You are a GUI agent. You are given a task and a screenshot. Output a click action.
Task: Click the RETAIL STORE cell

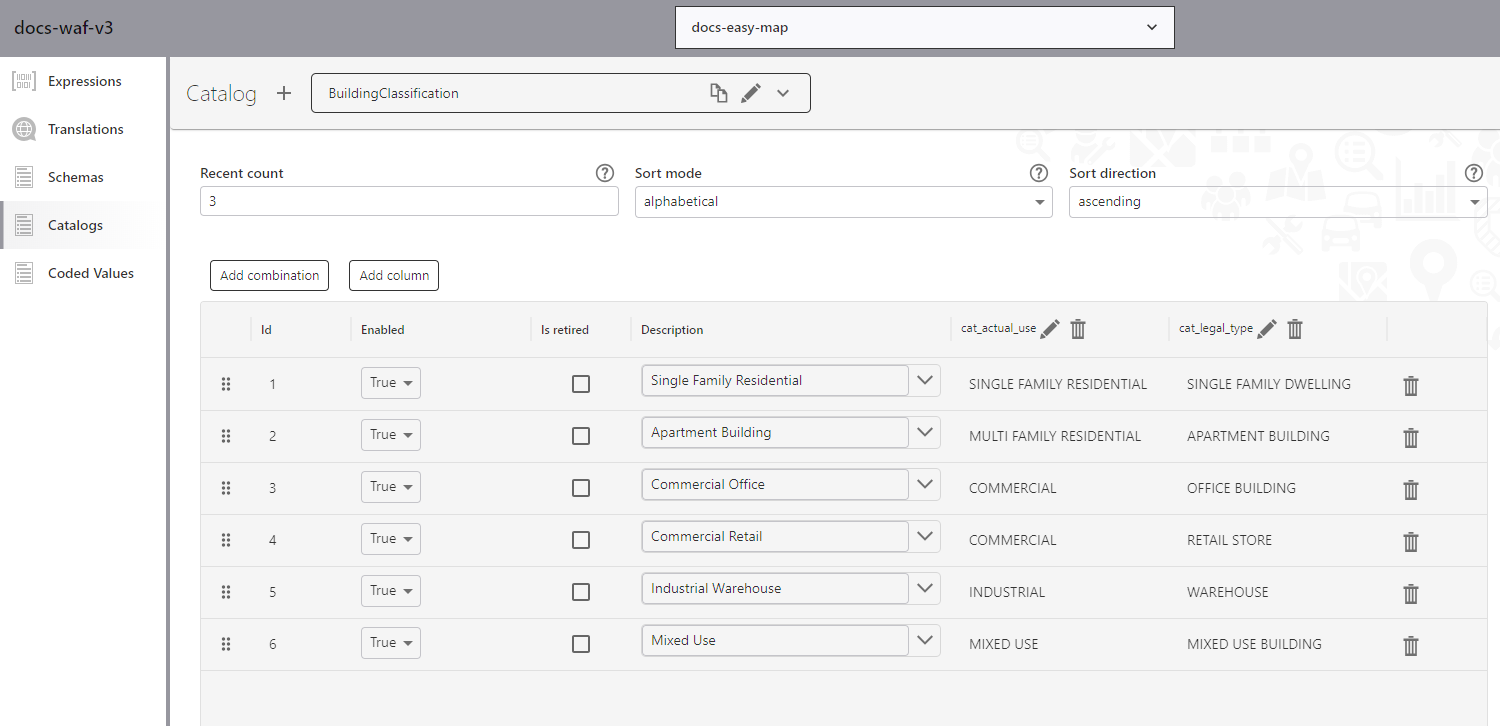(x=1229, y=540)
